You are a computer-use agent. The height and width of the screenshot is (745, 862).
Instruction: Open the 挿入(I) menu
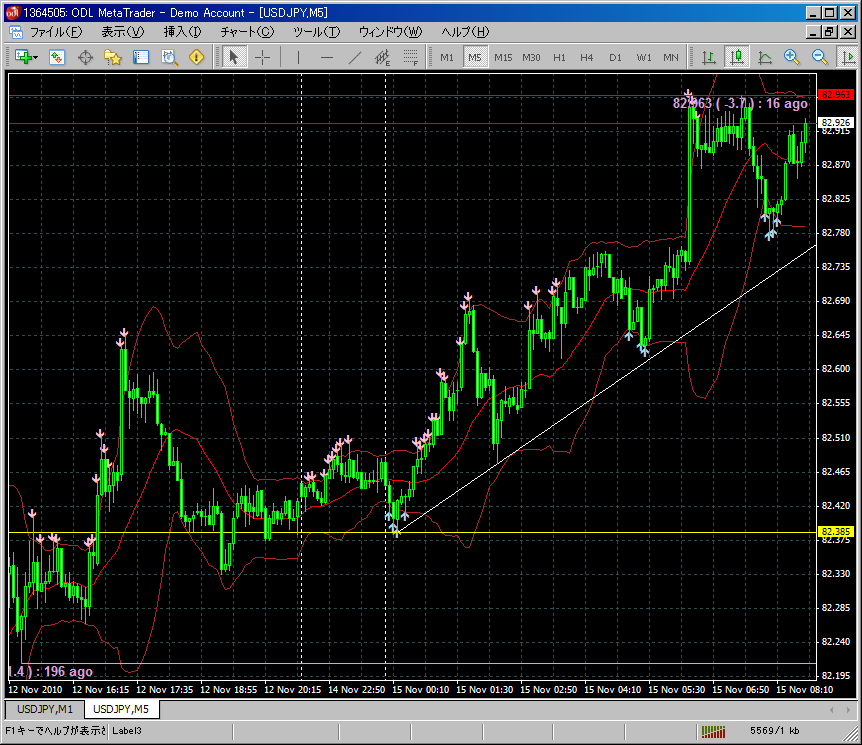point(182,32)
